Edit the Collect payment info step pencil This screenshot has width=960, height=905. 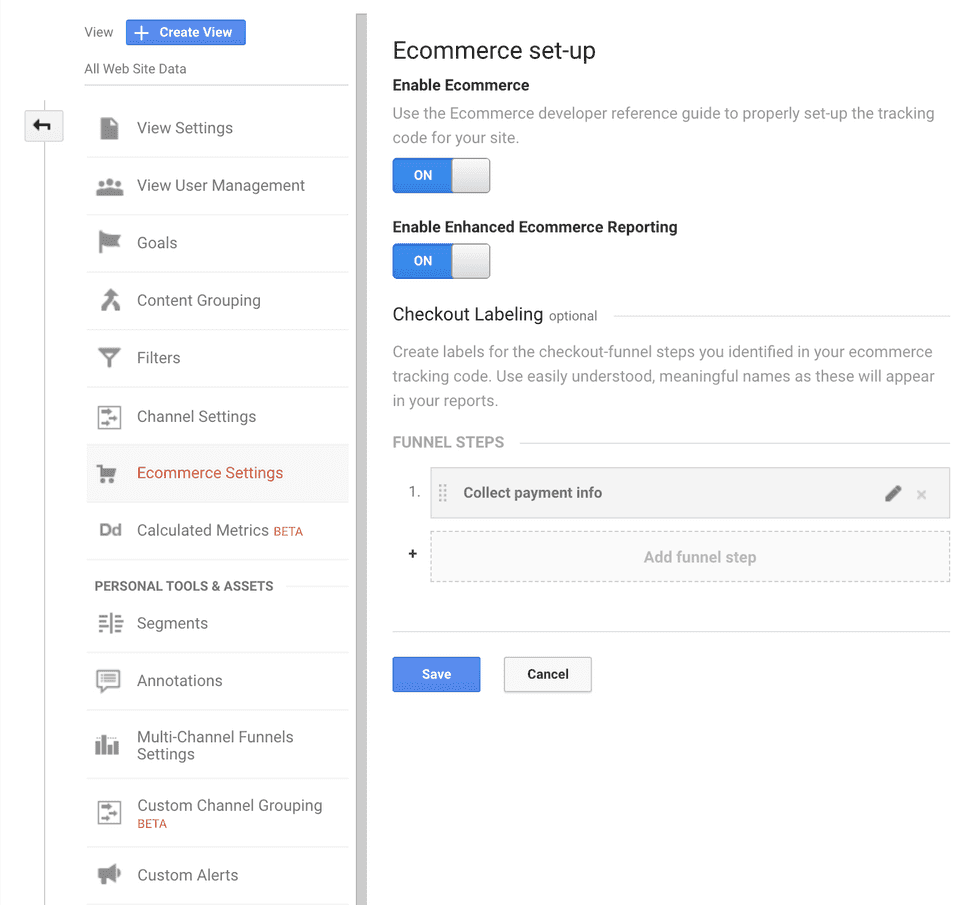[893, 493]
